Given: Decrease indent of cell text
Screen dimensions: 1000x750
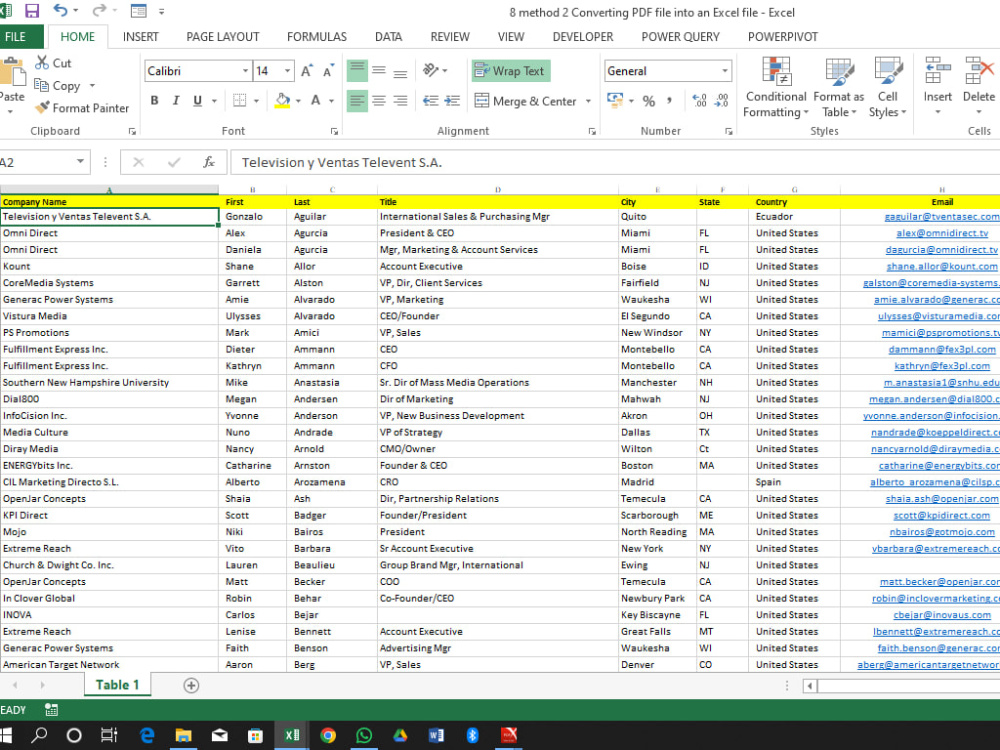Looking at the screenshot, I should [430, 100].
